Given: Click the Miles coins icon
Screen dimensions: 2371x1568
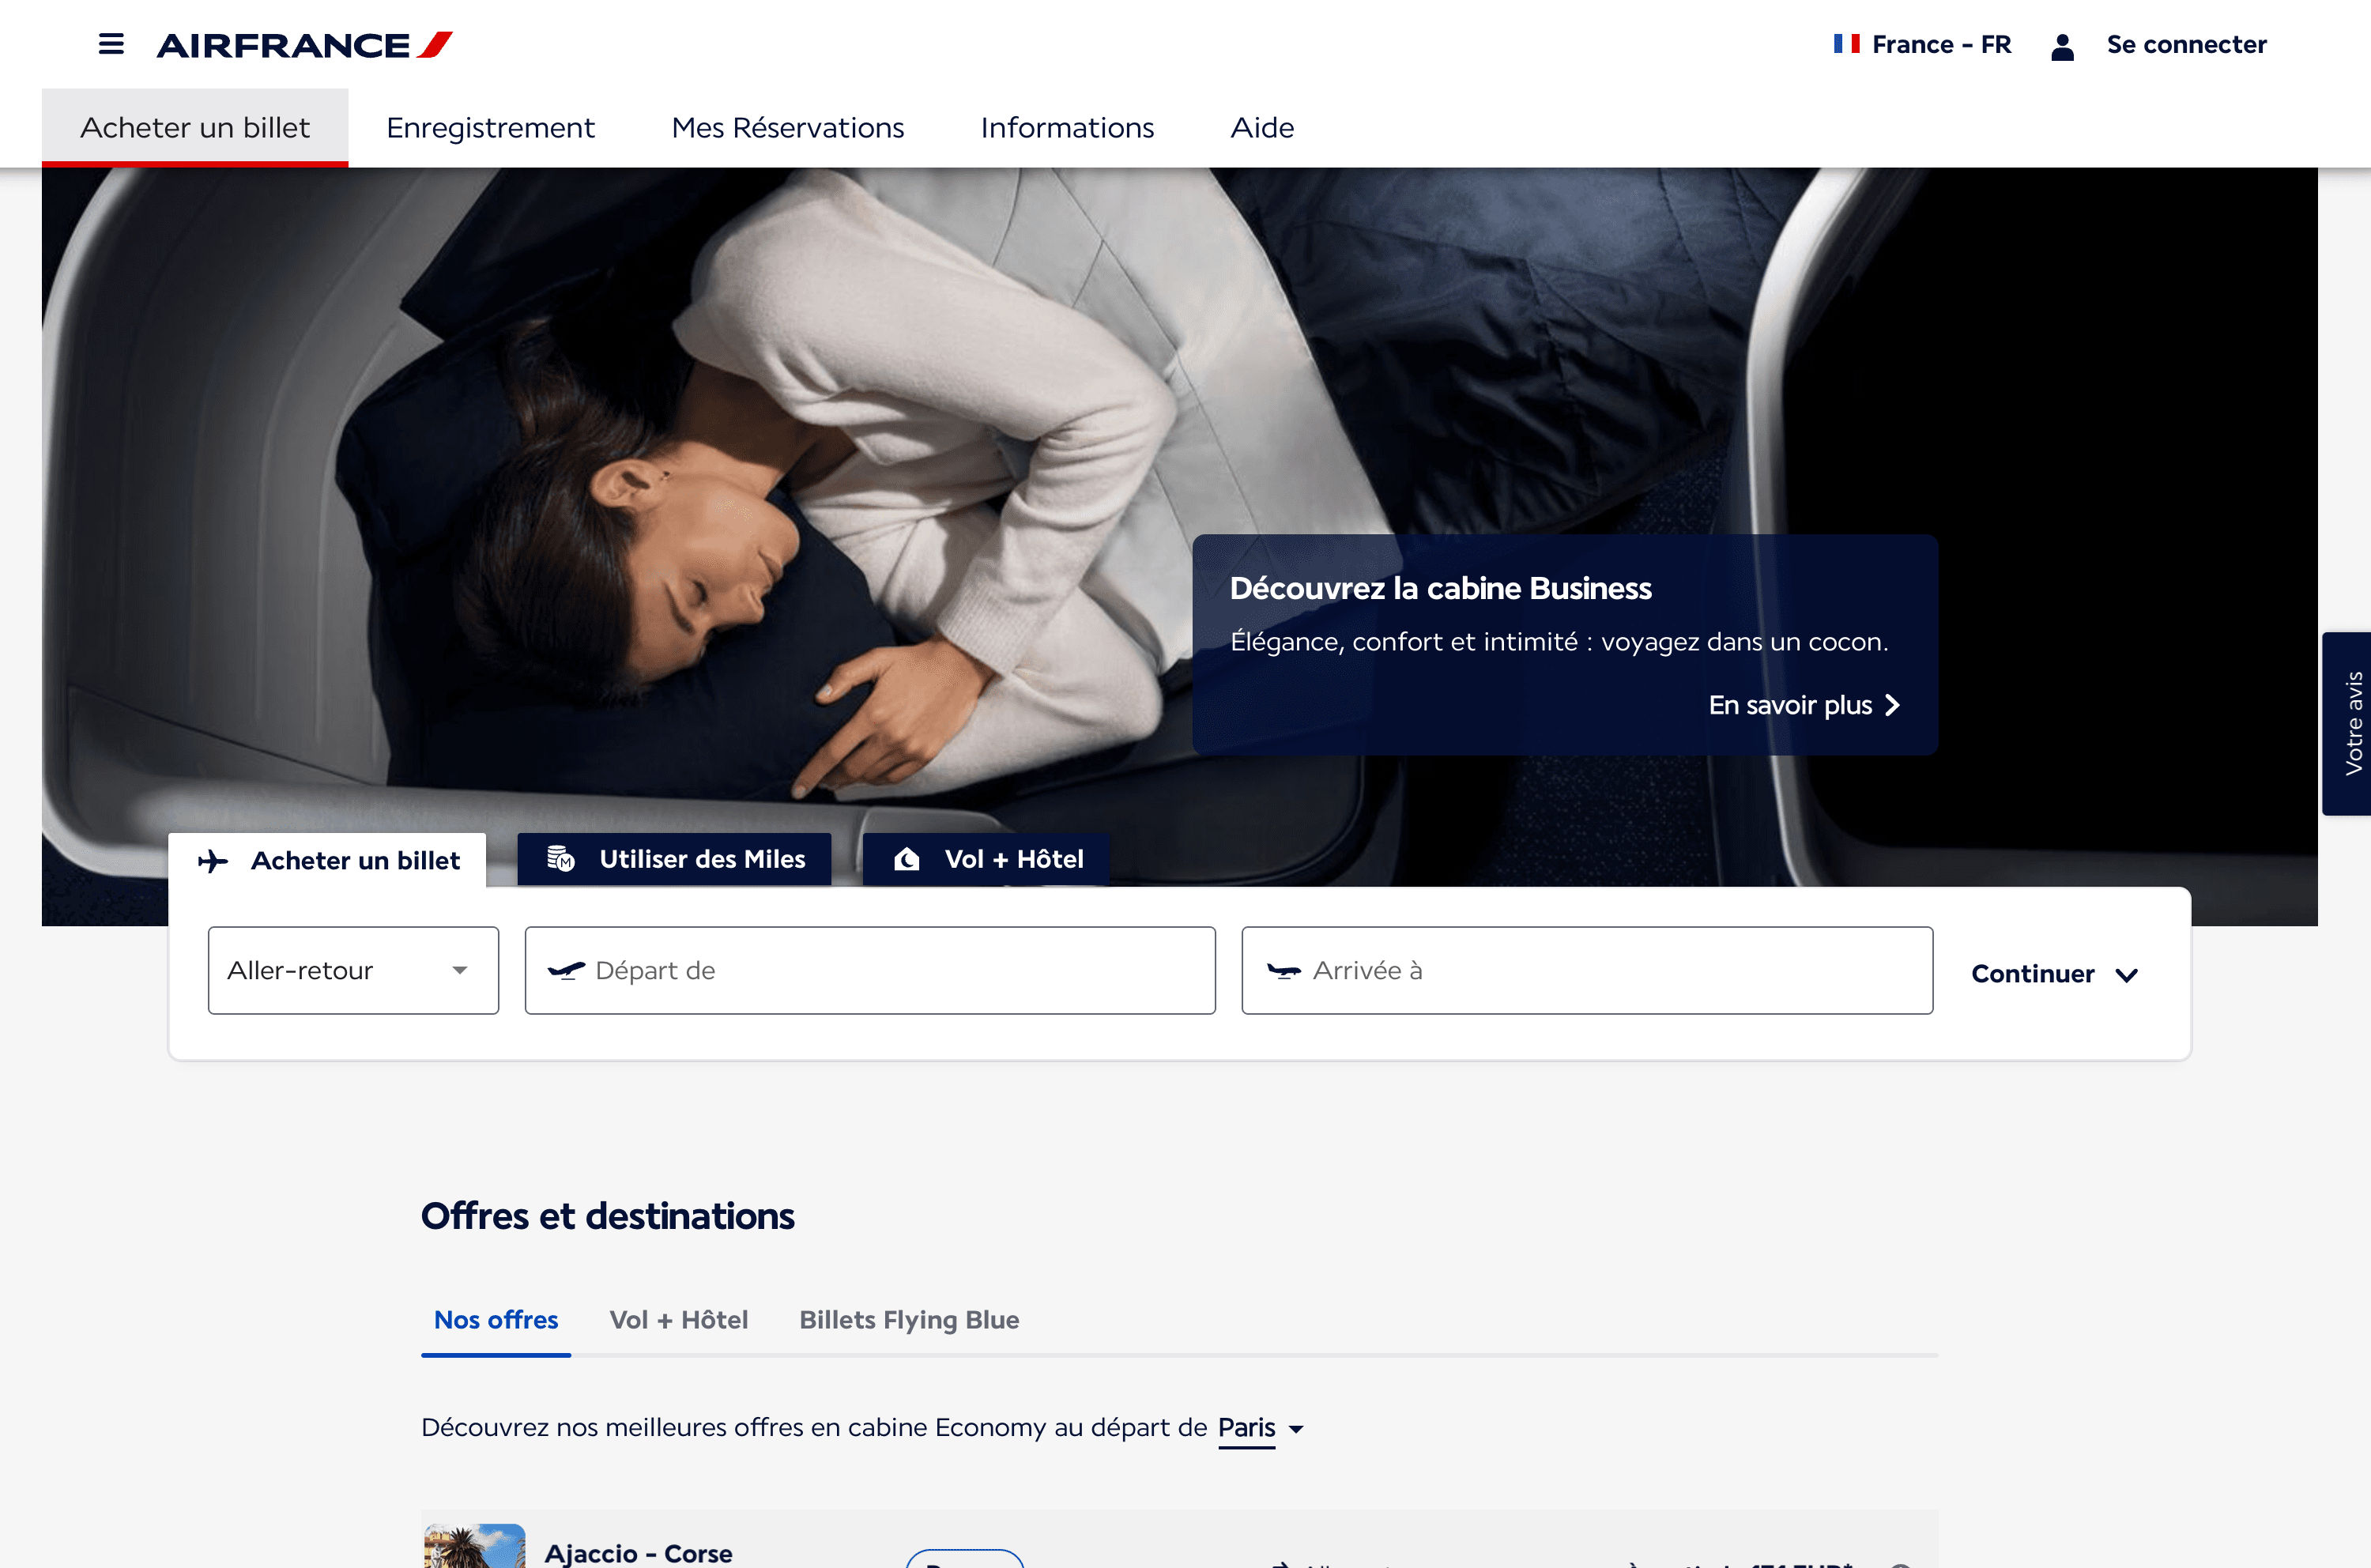Looking at the screenshot, I should (561, 859).
